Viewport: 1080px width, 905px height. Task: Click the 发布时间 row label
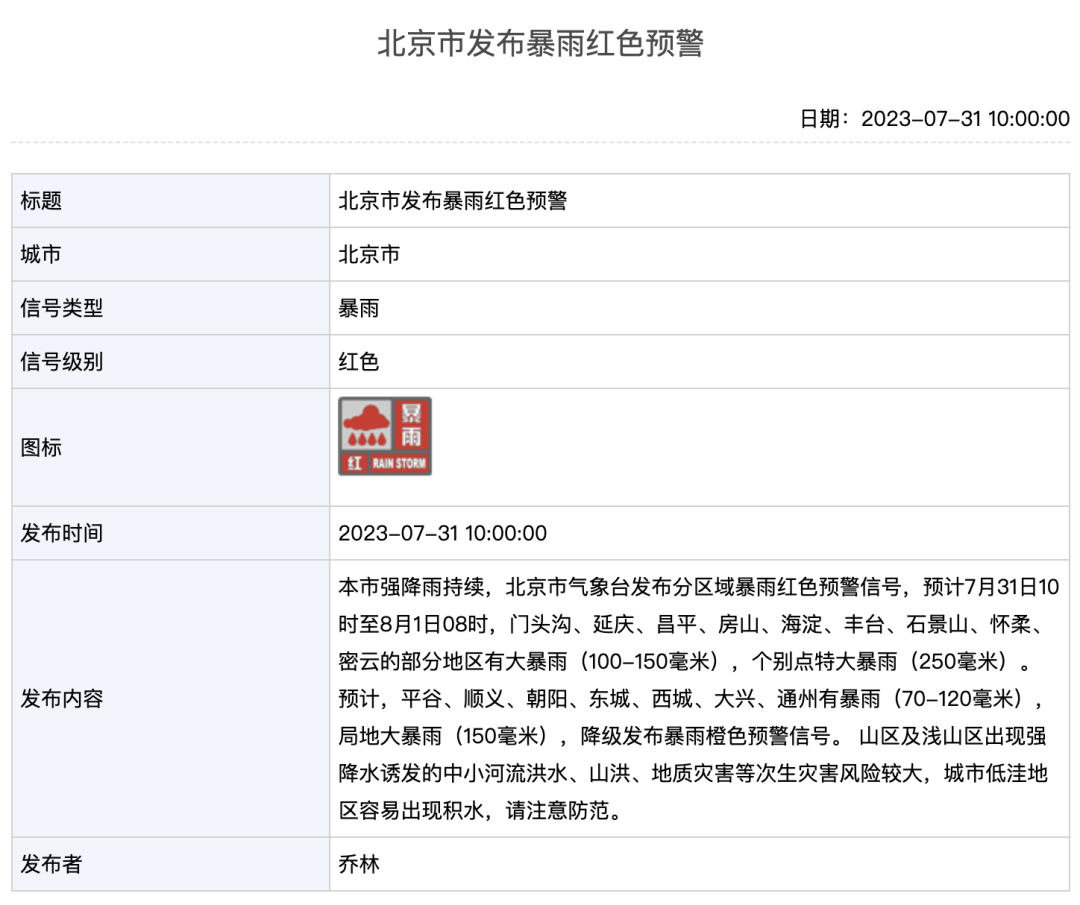click(61, 533)
